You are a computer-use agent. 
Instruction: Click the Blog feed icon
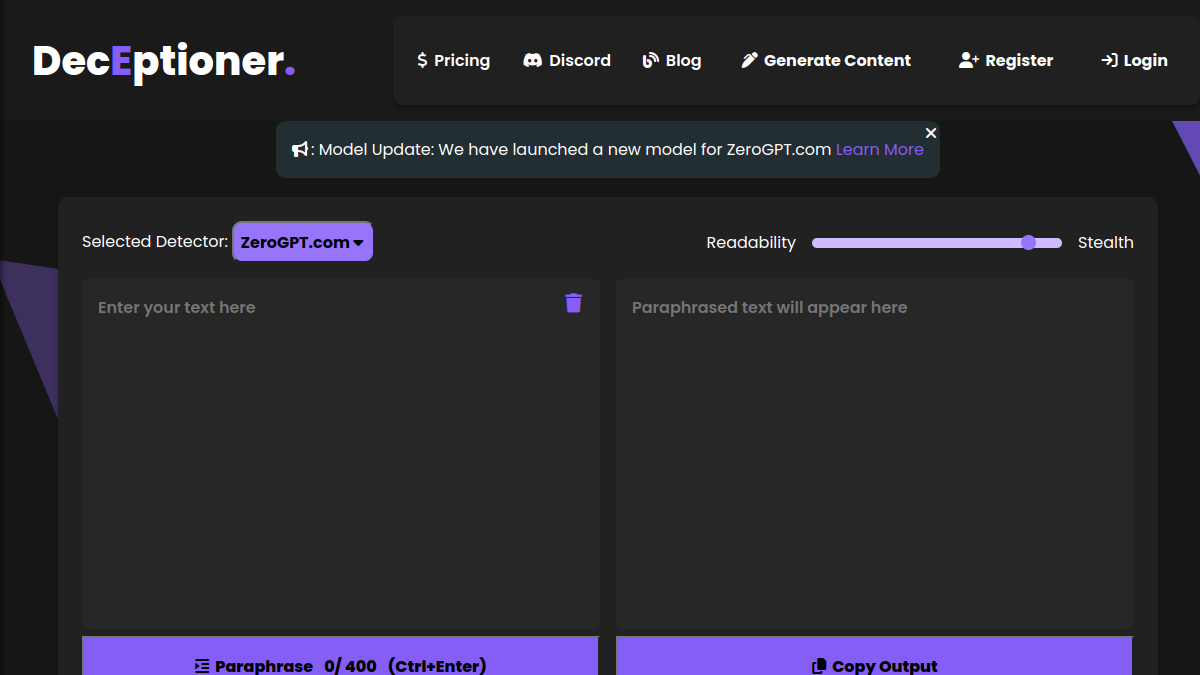click(x=651, y=61)
